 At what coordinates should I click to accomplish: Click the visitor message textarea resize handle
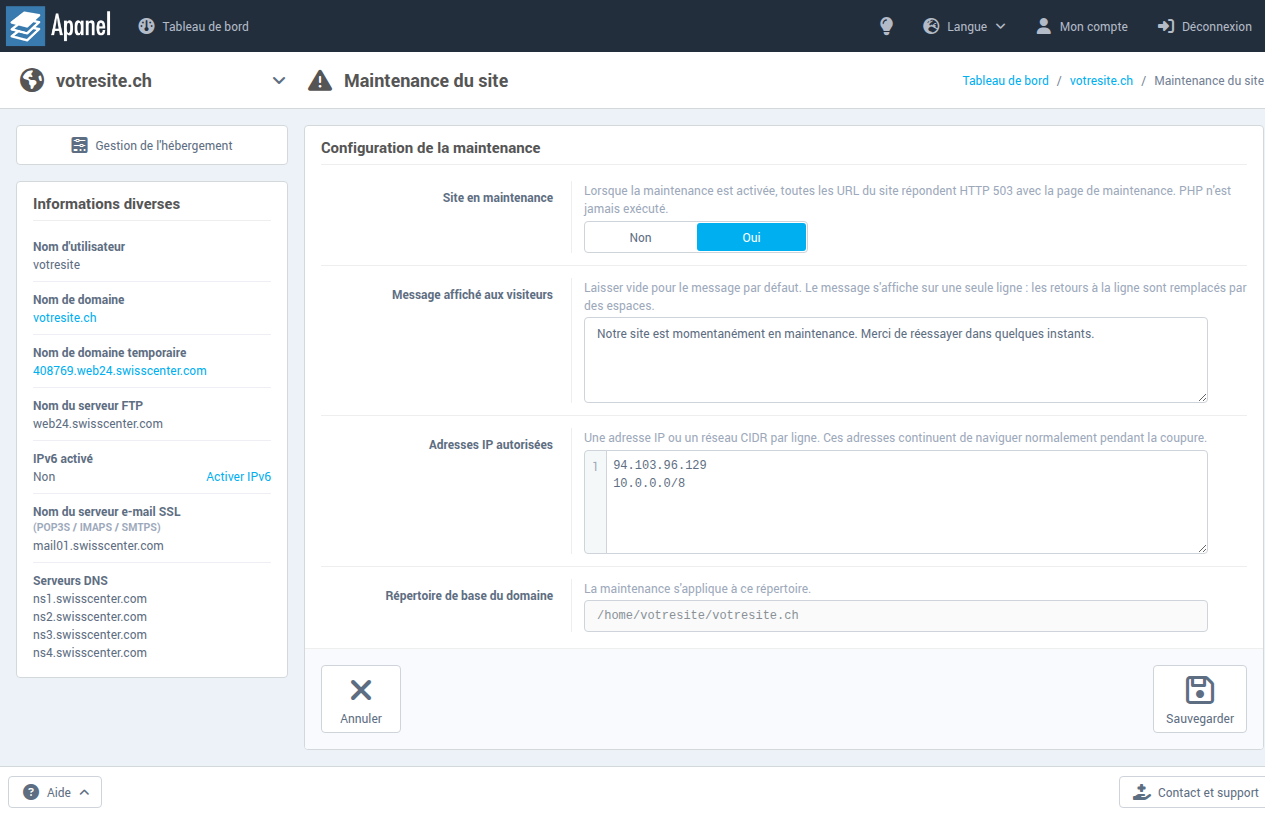point(1201,396)
